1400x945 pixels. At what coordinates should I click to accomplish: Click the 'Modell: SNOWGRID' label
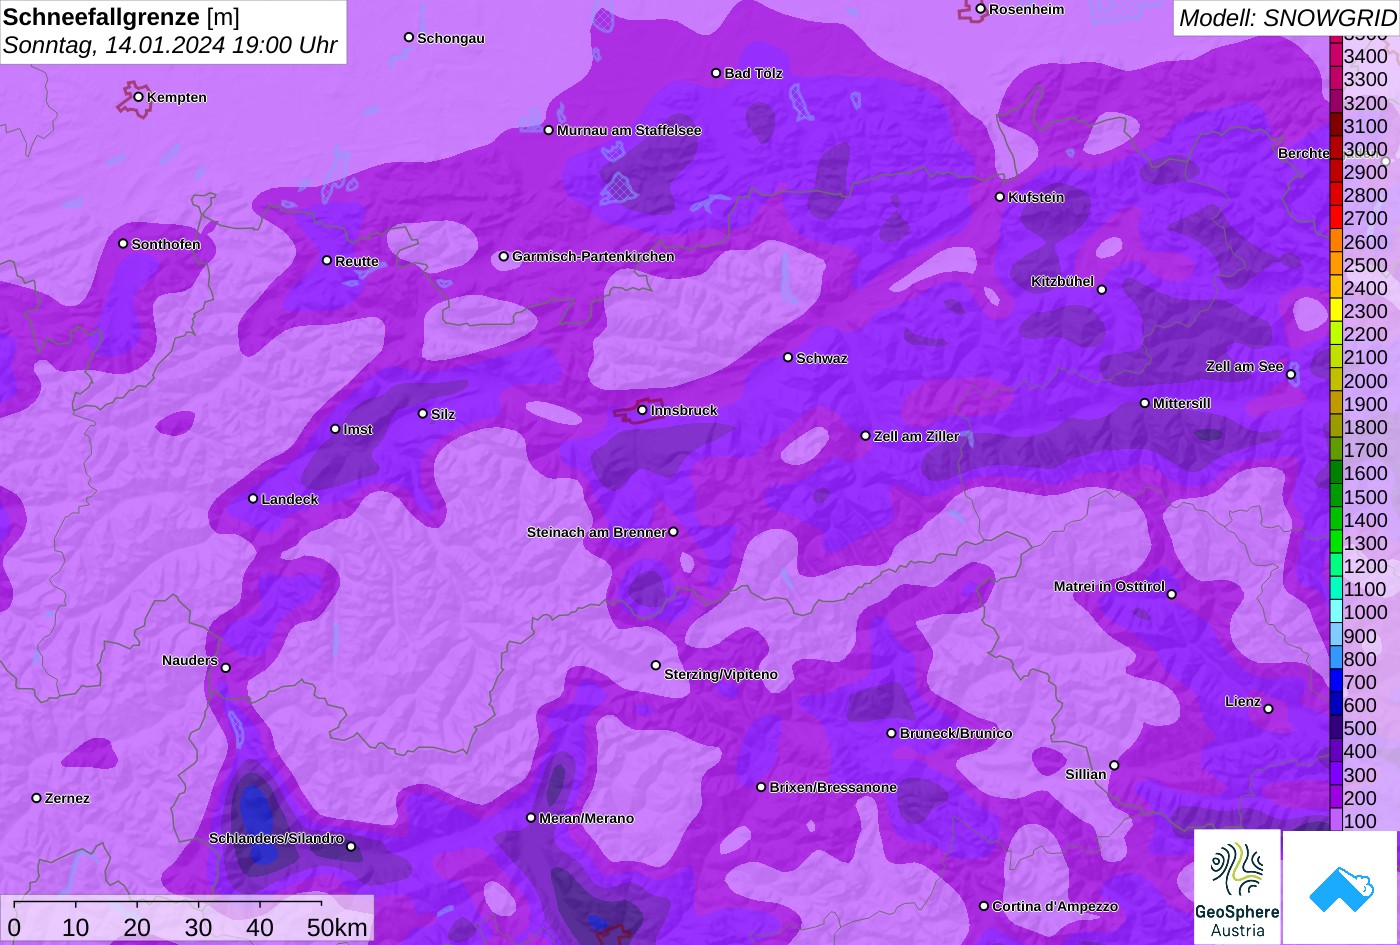pos(1287,17)
